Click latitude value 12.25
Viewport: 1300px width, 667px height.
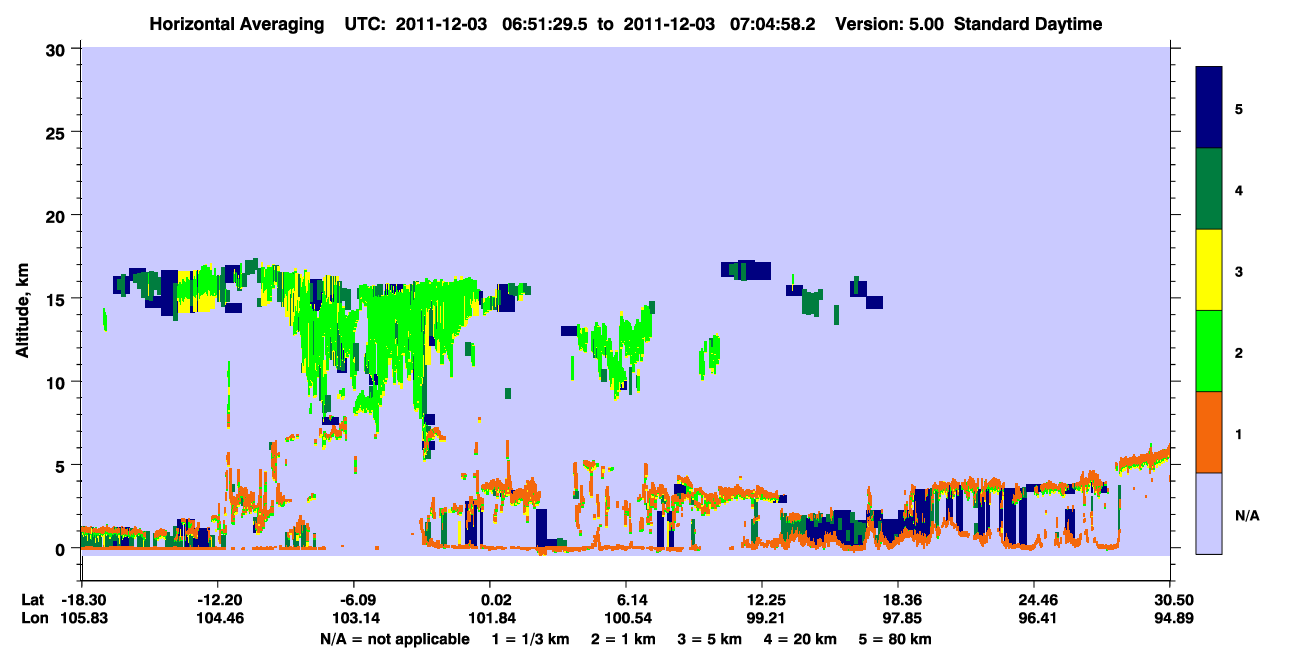coord(762,600)
